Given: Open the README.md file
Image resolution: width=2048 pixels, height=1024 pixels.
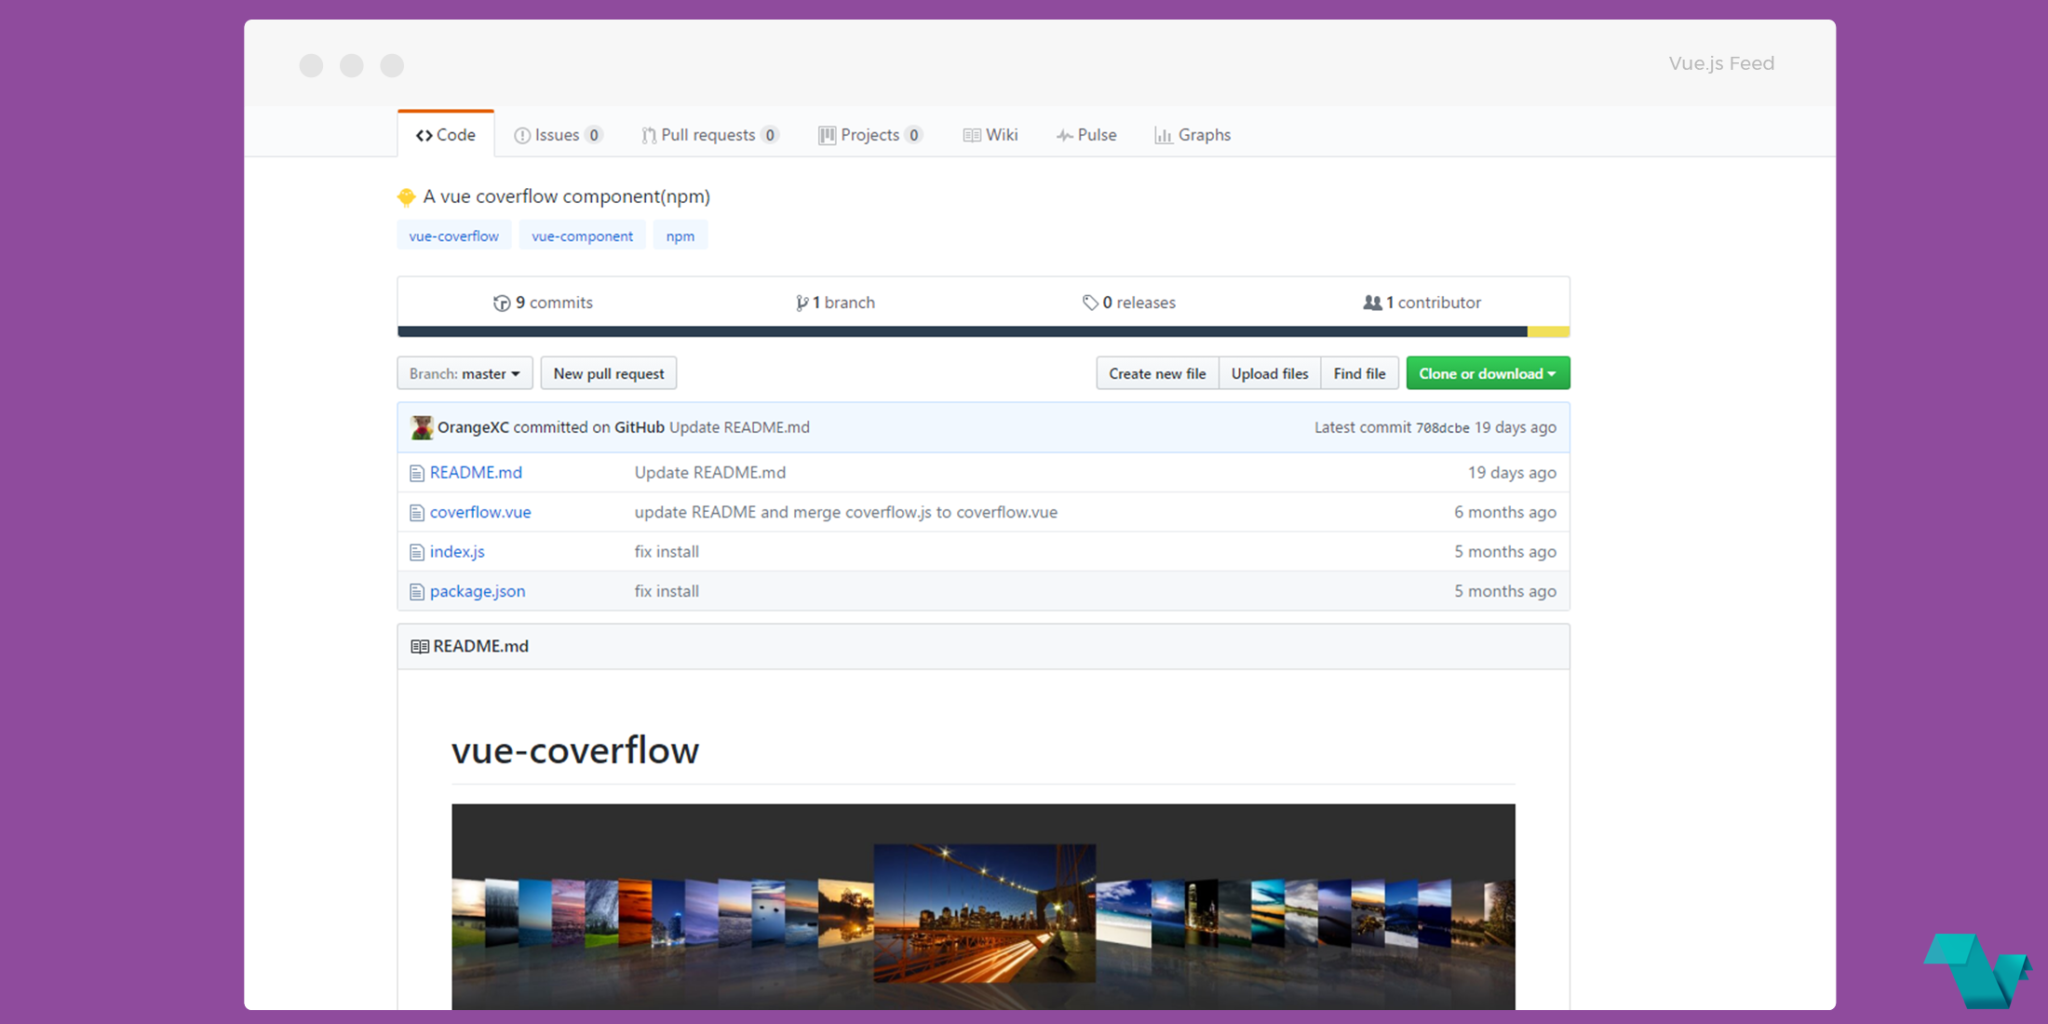Looking at the screenshot, I should coord(476,472).
